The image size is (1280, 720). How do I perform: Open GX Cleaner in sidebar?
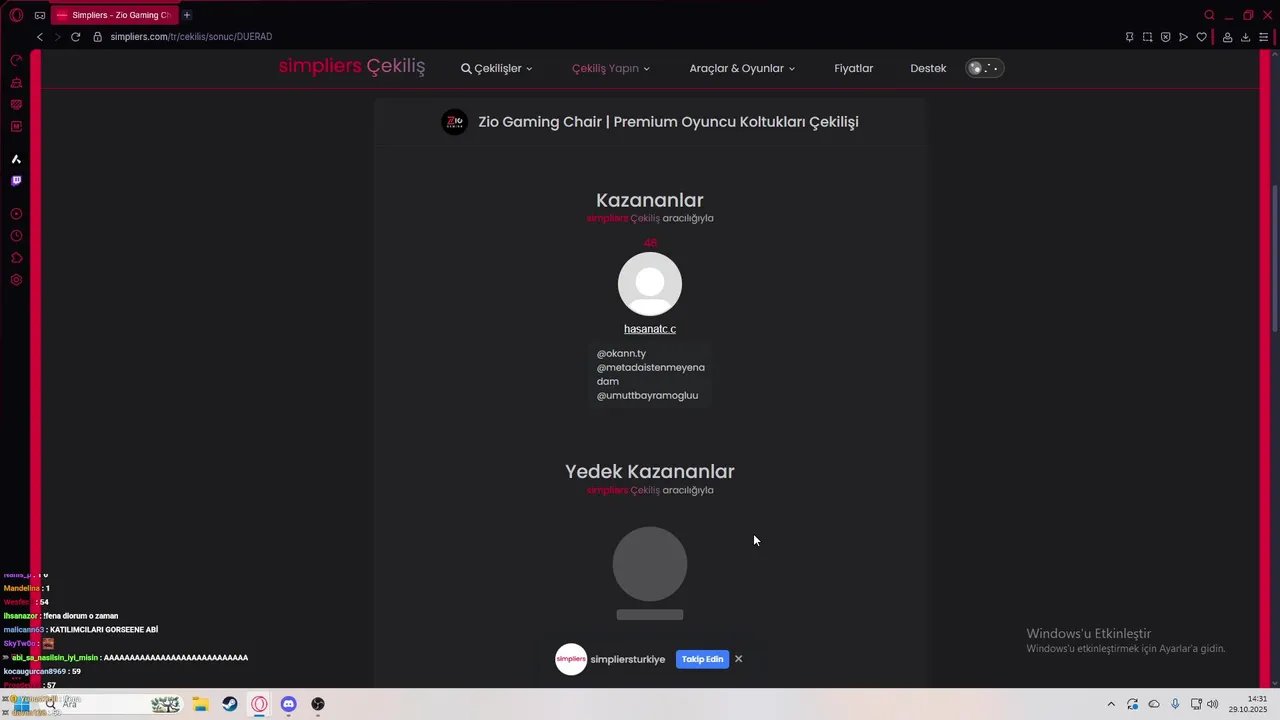16,83
